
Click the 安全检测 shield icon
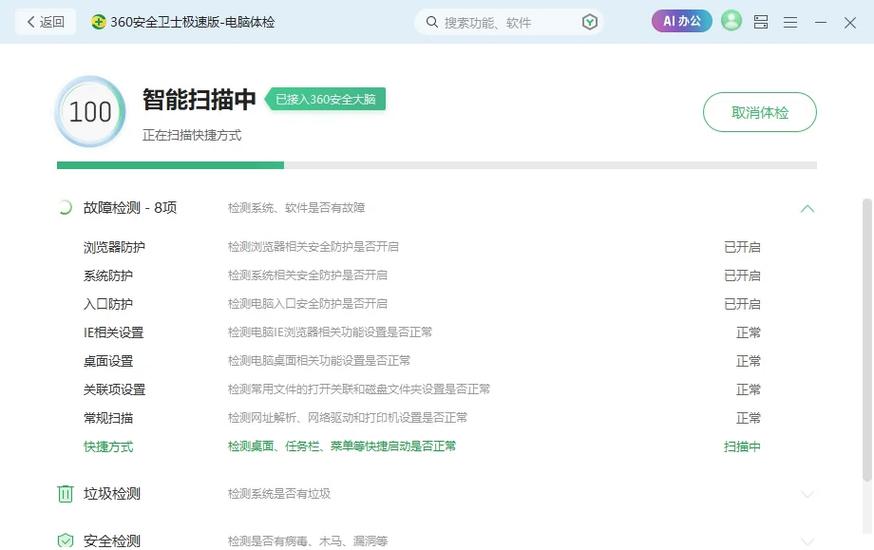click(65, 541)
